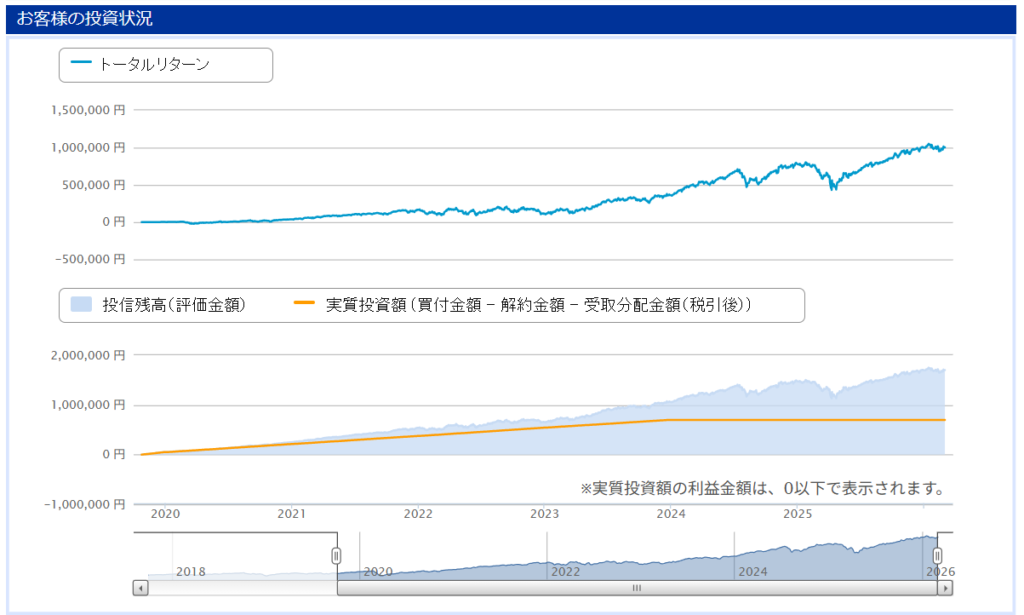Click the 2022 label in the navigator
1024x615 pixels.
(565, 571)
